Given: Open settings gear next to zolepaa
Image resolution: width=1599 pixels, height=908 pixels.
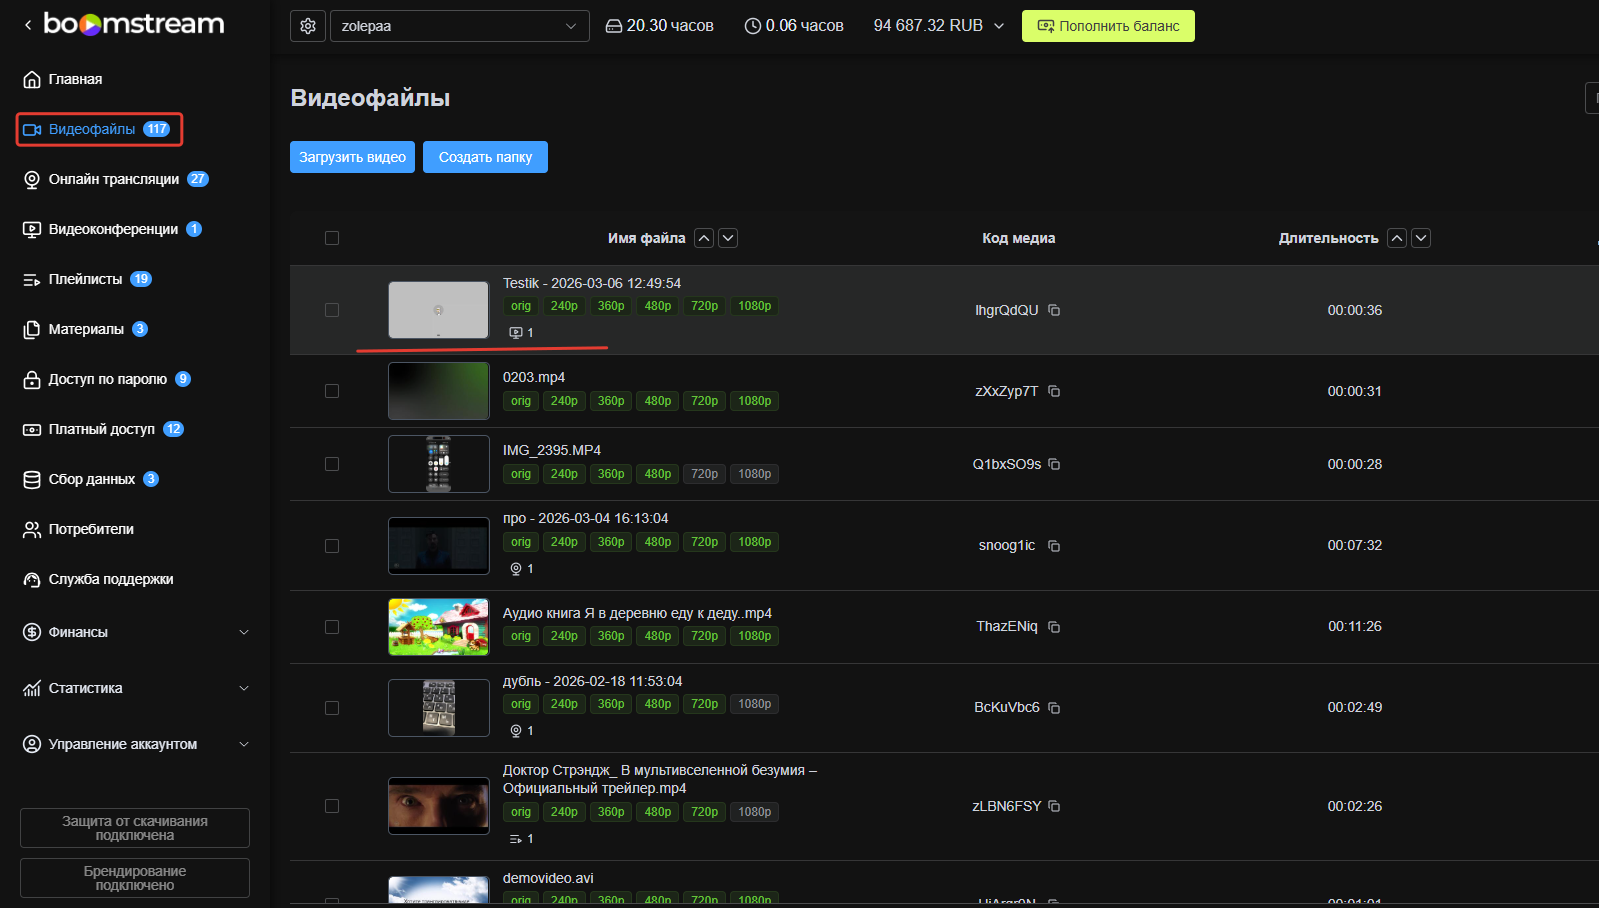Looking at the screenshot, I should (x=308, y=26).
